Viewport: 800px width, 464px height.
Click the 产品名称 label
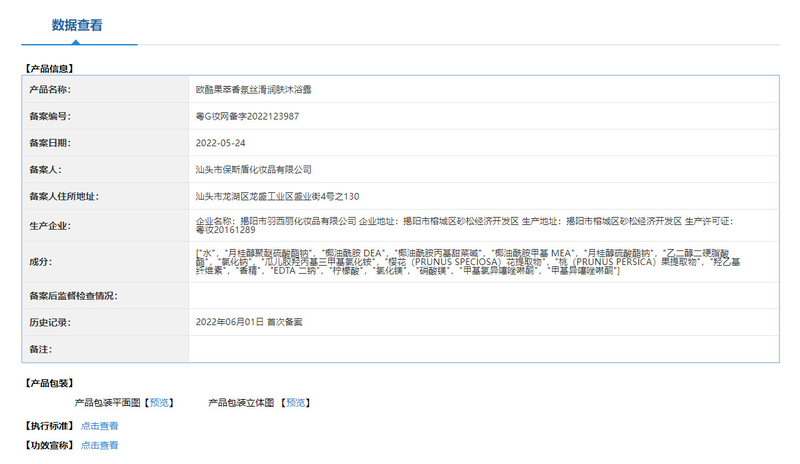click(50, 89)
